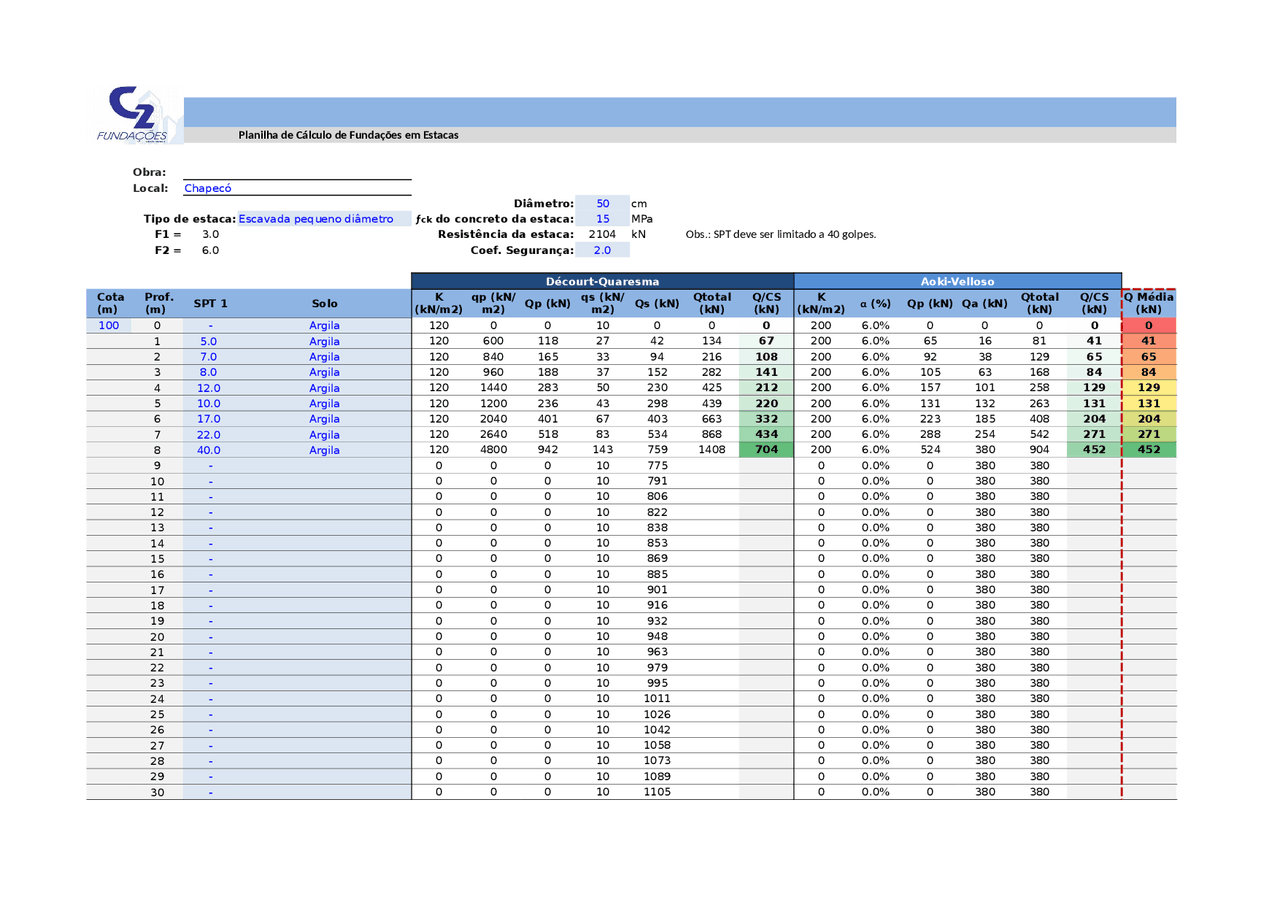Select the Diâmetro value 50
This screenshot has height=905, width=1280.
click(603, 203)
